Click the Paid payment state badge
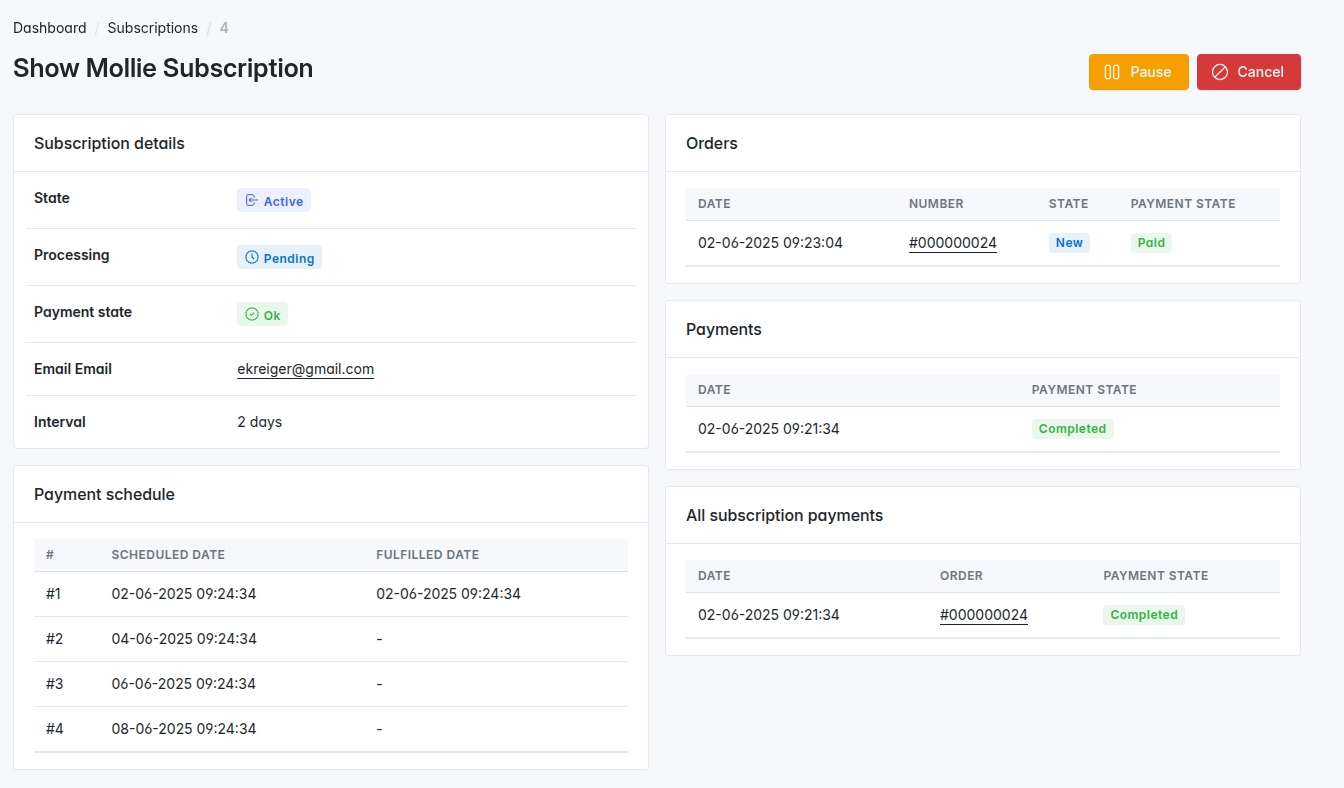 (x=1151, y=243)
